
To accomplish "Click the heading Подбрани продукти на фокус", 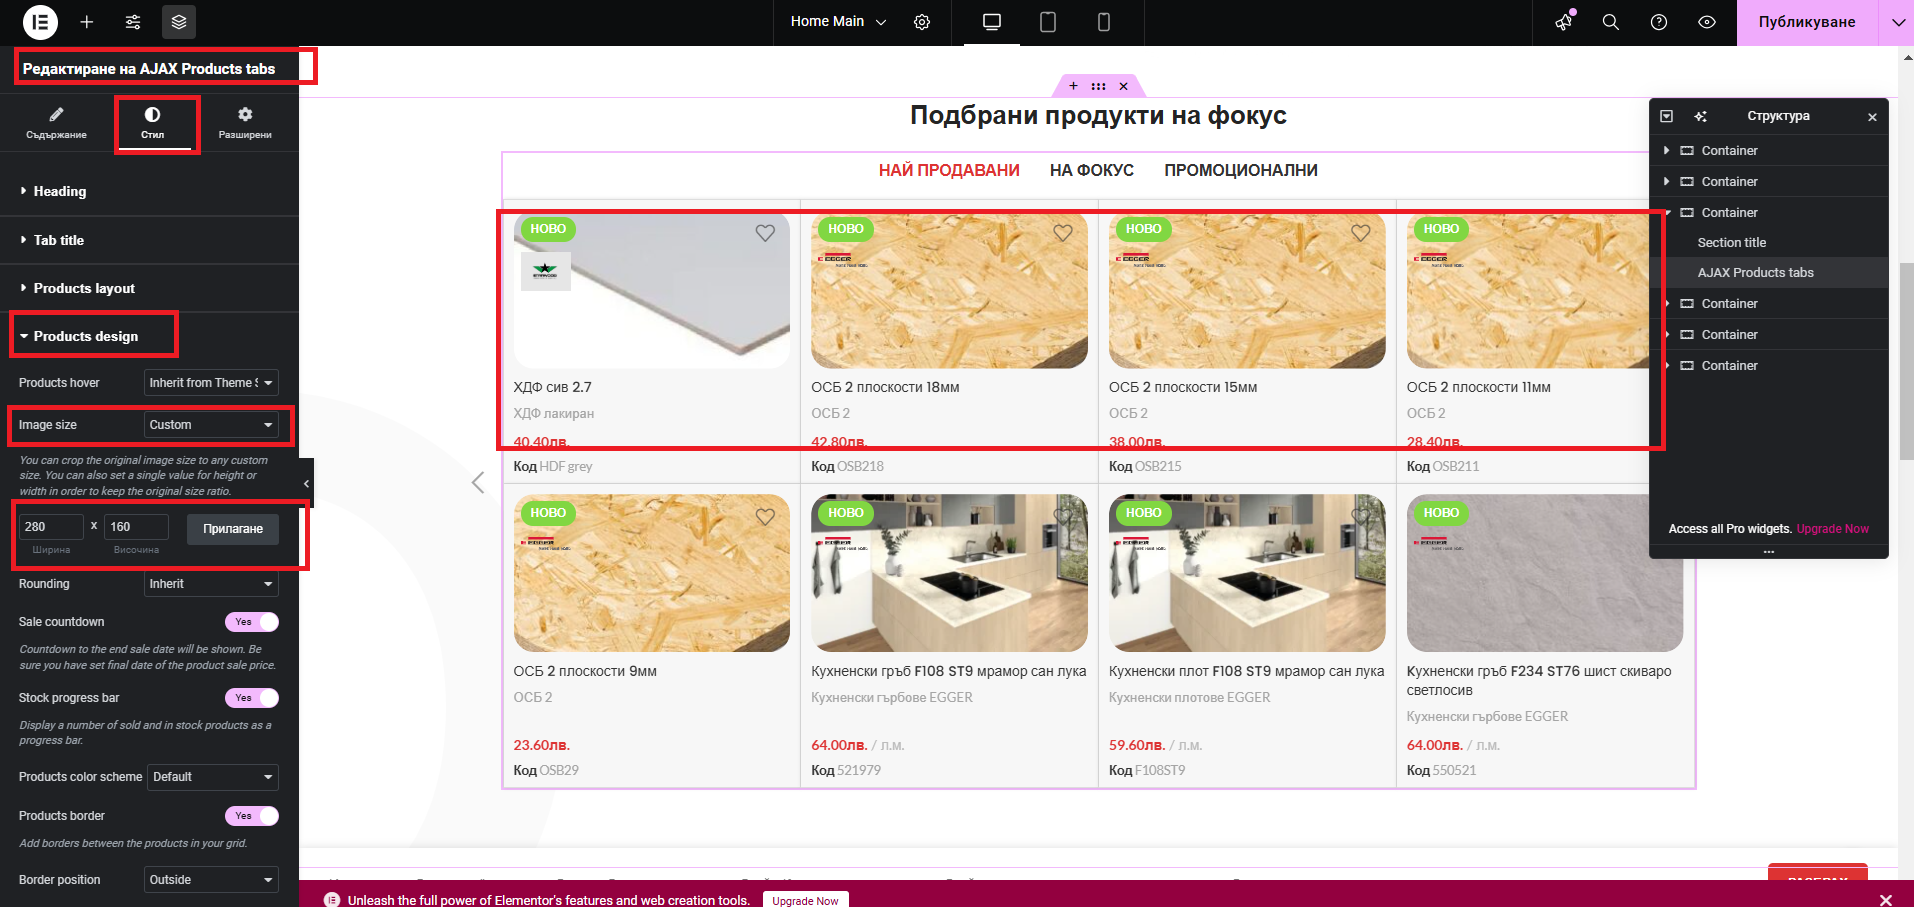I will pyautogui.click(x=1098, y=116).
